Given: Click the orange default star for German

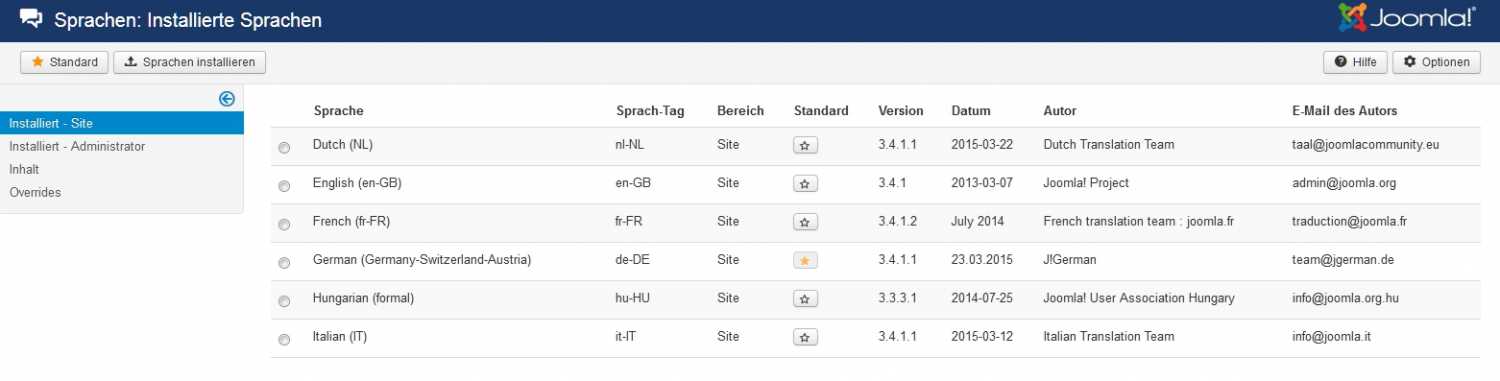Looking at the screenshot, I should (806, 260).
